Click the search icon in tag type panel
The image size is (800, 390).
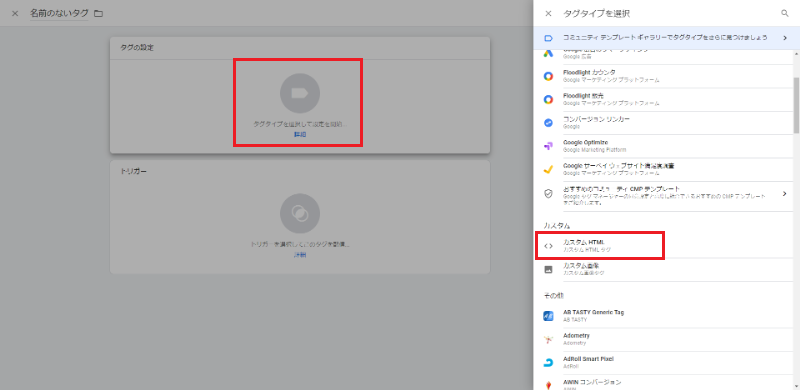click(x=785, y=14)
